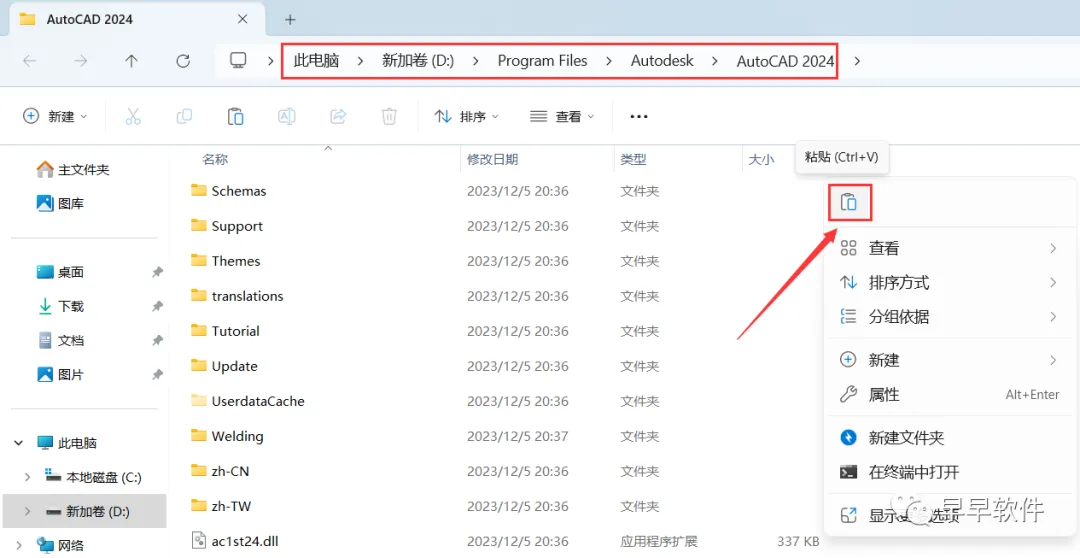Click the Forward navigation arrow
The height and width of the screenshot is (558, 1080).
click(x=81, y=61)
